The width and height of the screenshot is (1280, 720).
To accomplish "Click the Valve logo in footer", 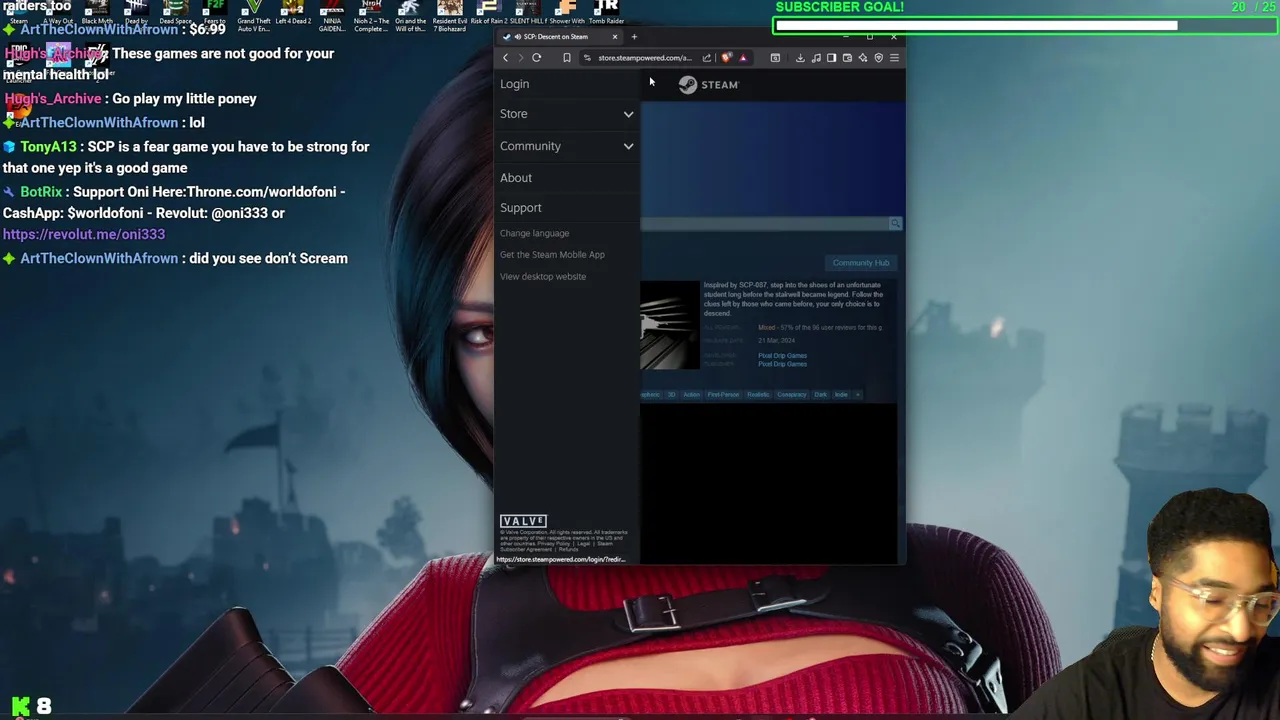I will [523, 521].
